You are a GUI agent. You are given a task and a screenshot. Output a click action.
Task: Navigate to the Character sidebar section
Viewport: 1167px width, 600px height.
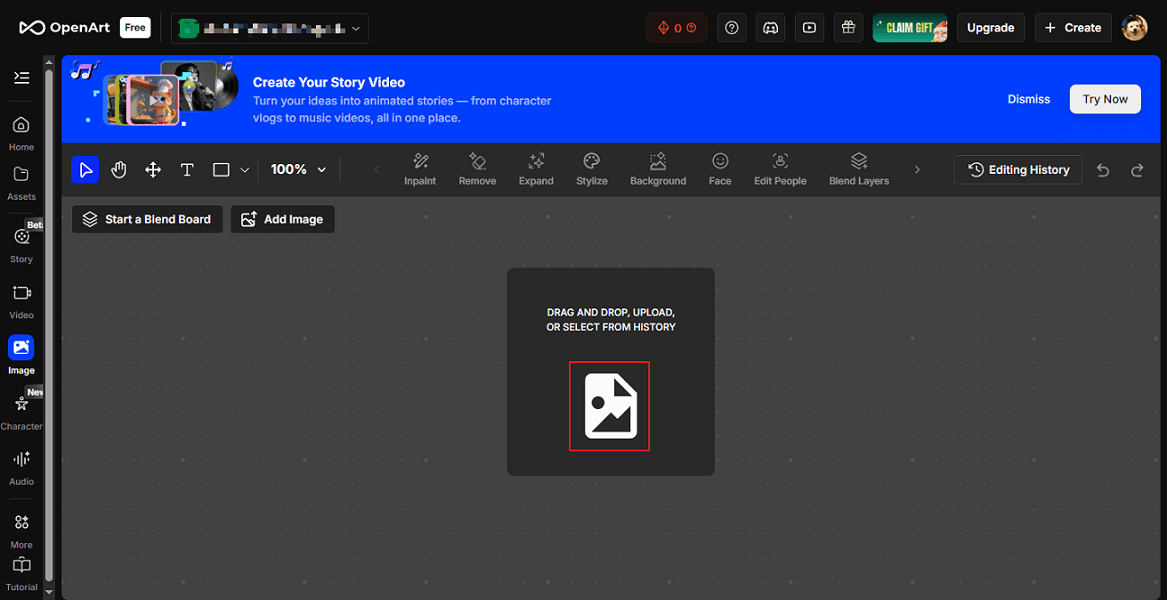[21, 410]
